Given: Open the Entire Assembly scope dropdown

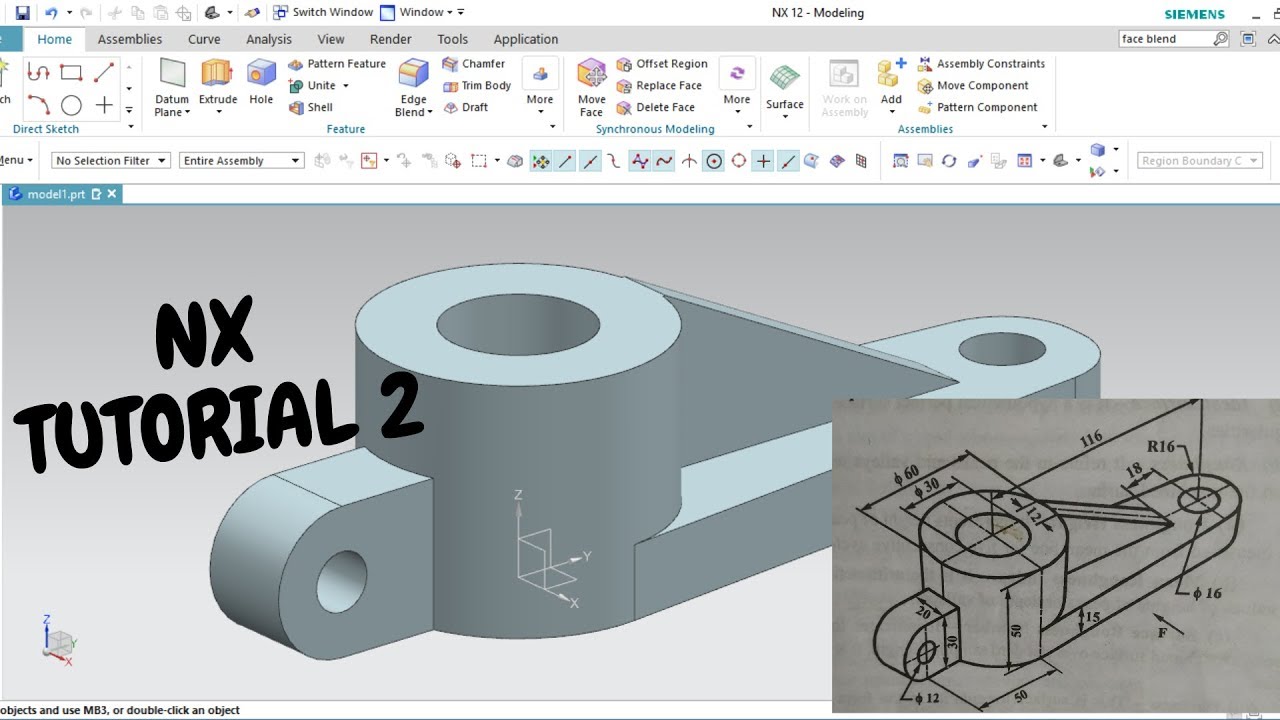Looking at the screenshot, I should click(241, 160).
